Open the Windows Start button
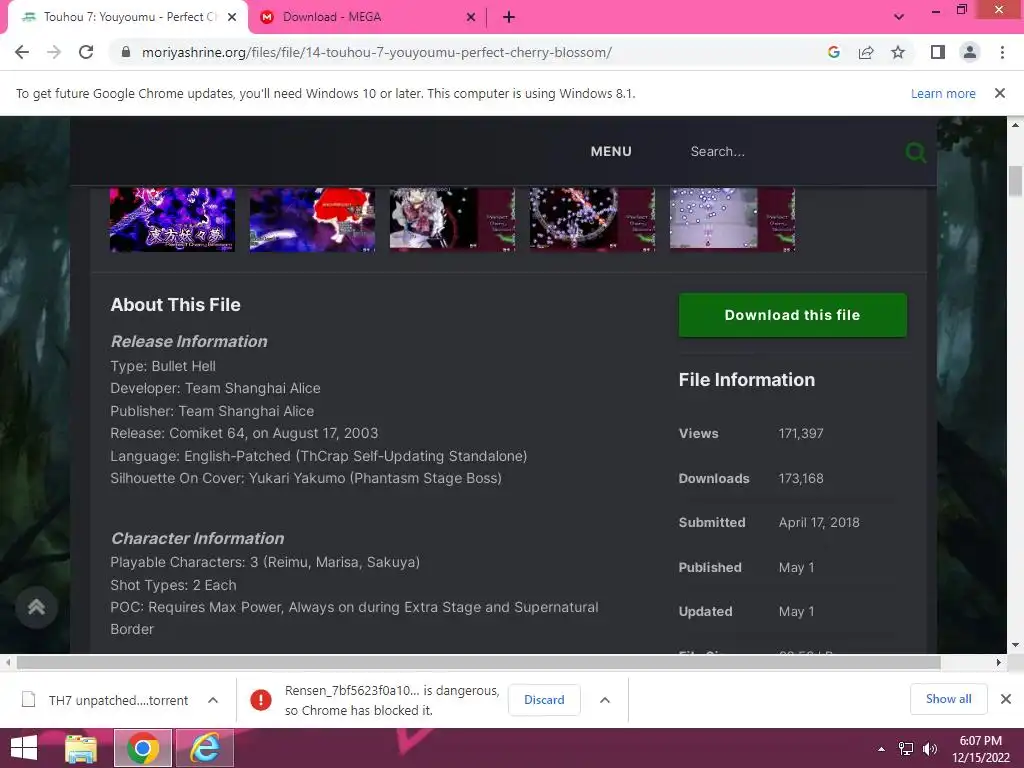The width and height of the screenshot is (1024, 768). (24, 748)
